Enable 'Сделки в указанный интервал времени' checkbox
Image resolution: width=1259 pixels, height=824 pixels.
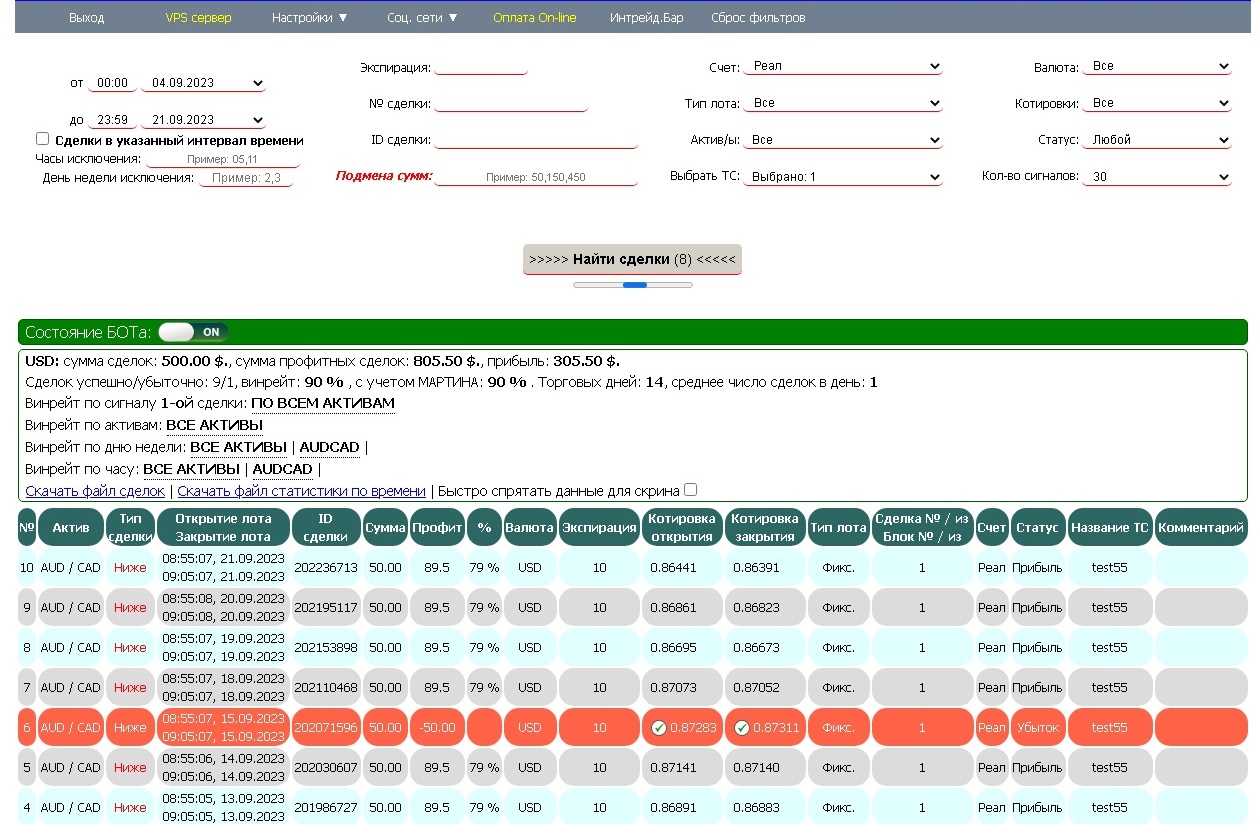click(42, 139)
